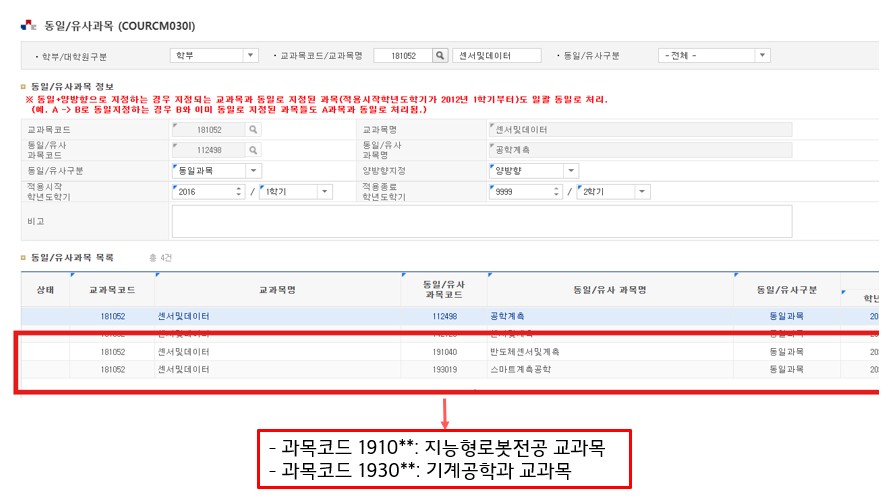Click the search icon beside course code 181052 in top filter
Screen dimensions: 894x502
(440, 56)
